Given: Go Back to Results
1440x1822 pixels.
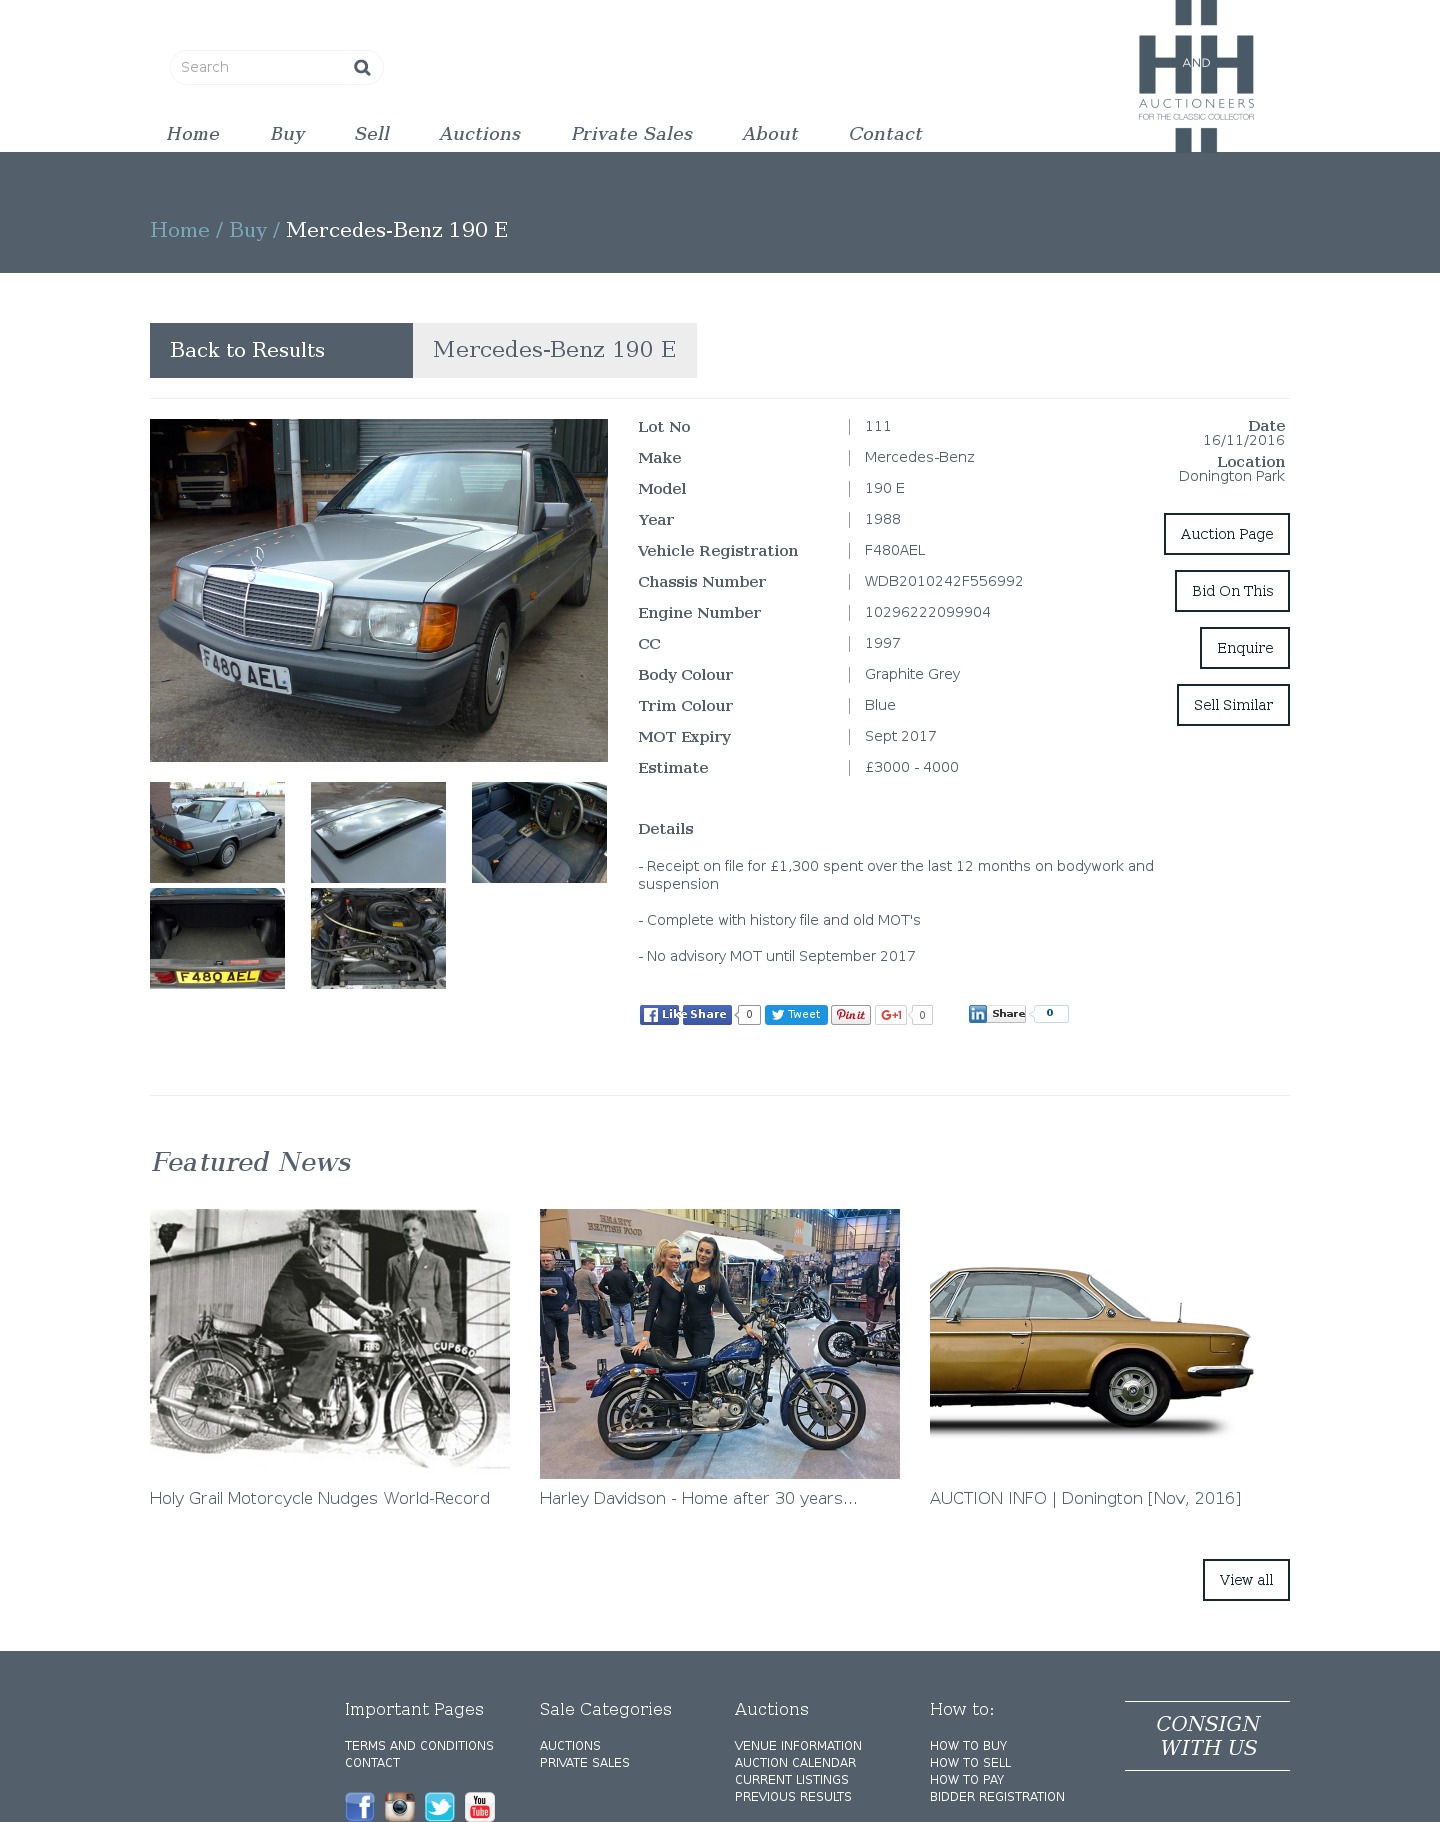Looking at the screenshot, I should pos(281,350).
